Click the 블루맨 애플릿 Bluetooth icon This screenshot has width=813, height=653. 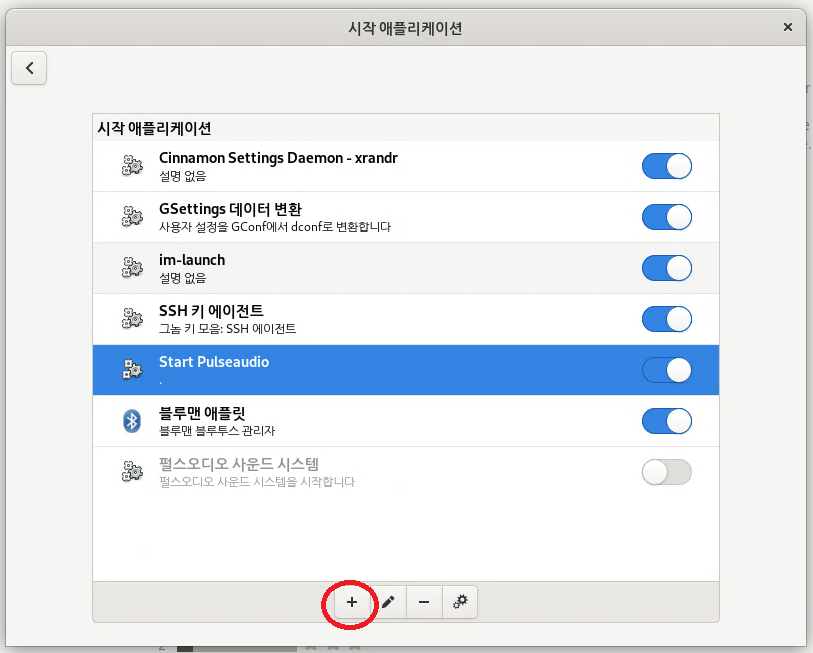click(132, 421)
